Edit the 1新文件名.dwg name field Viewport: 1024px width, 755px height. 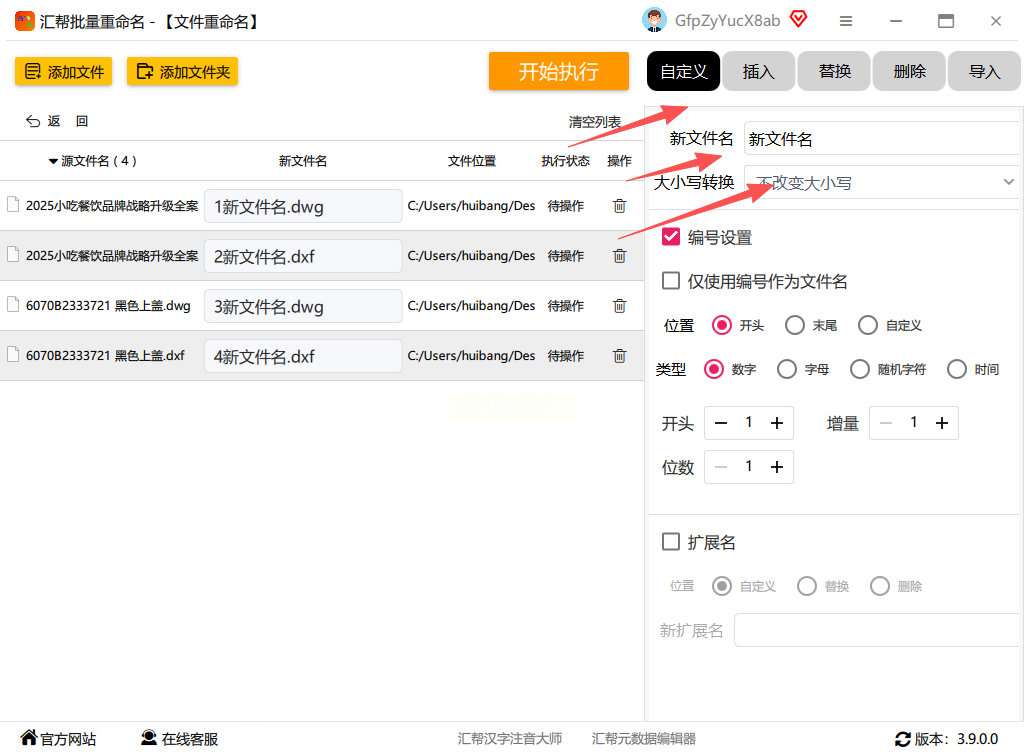(x=303, y=206)
